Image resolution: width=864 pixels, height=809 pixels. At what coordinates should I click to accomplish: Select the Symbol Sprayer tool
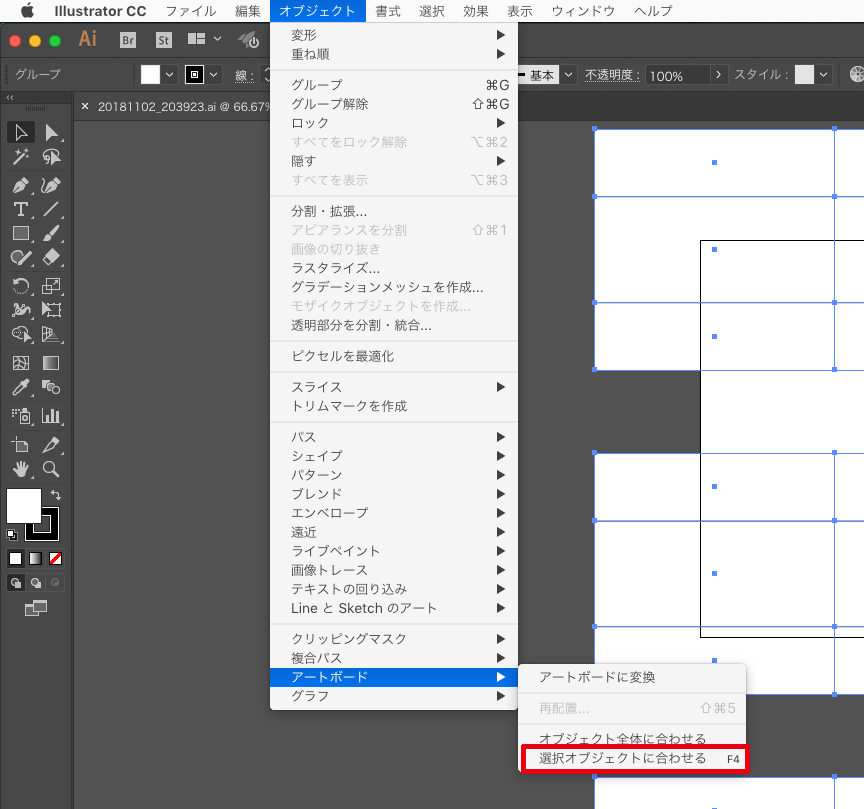21,416
